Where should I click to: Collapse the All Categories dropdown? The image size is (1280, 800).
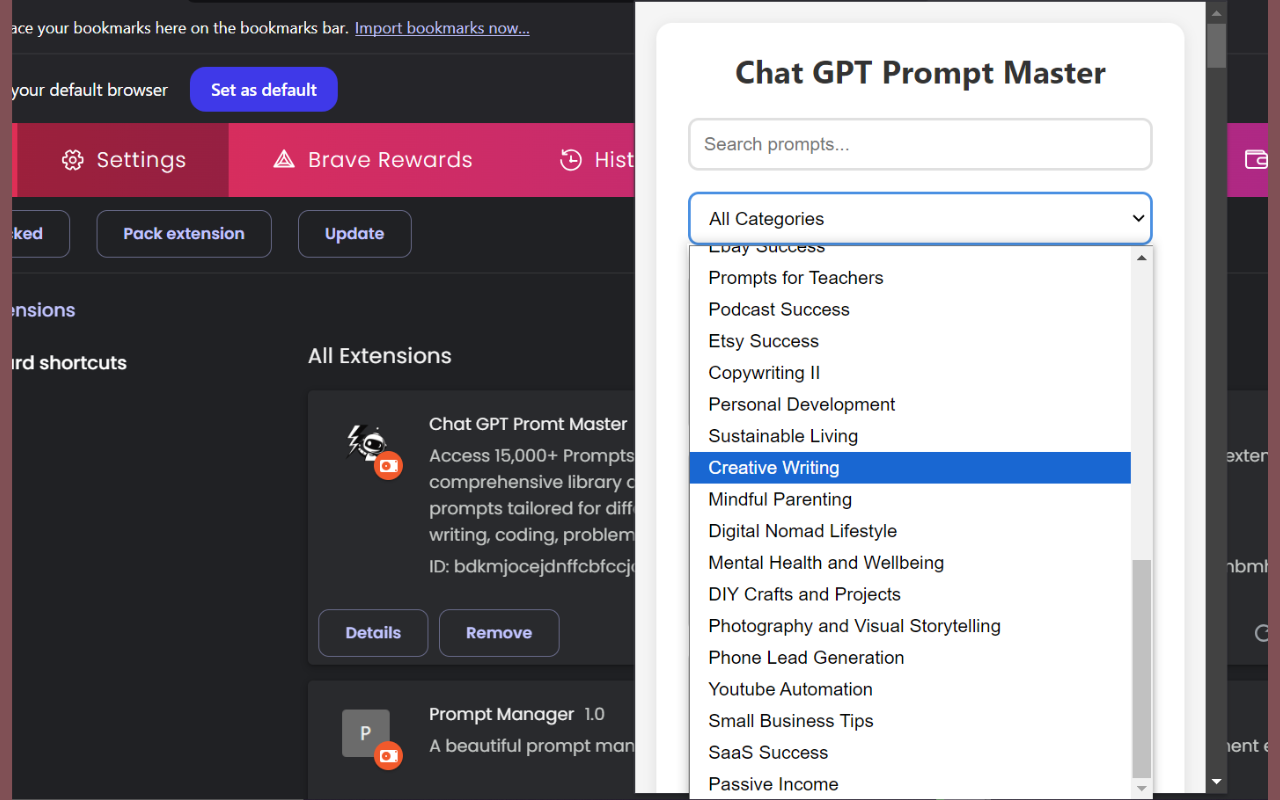920,219
